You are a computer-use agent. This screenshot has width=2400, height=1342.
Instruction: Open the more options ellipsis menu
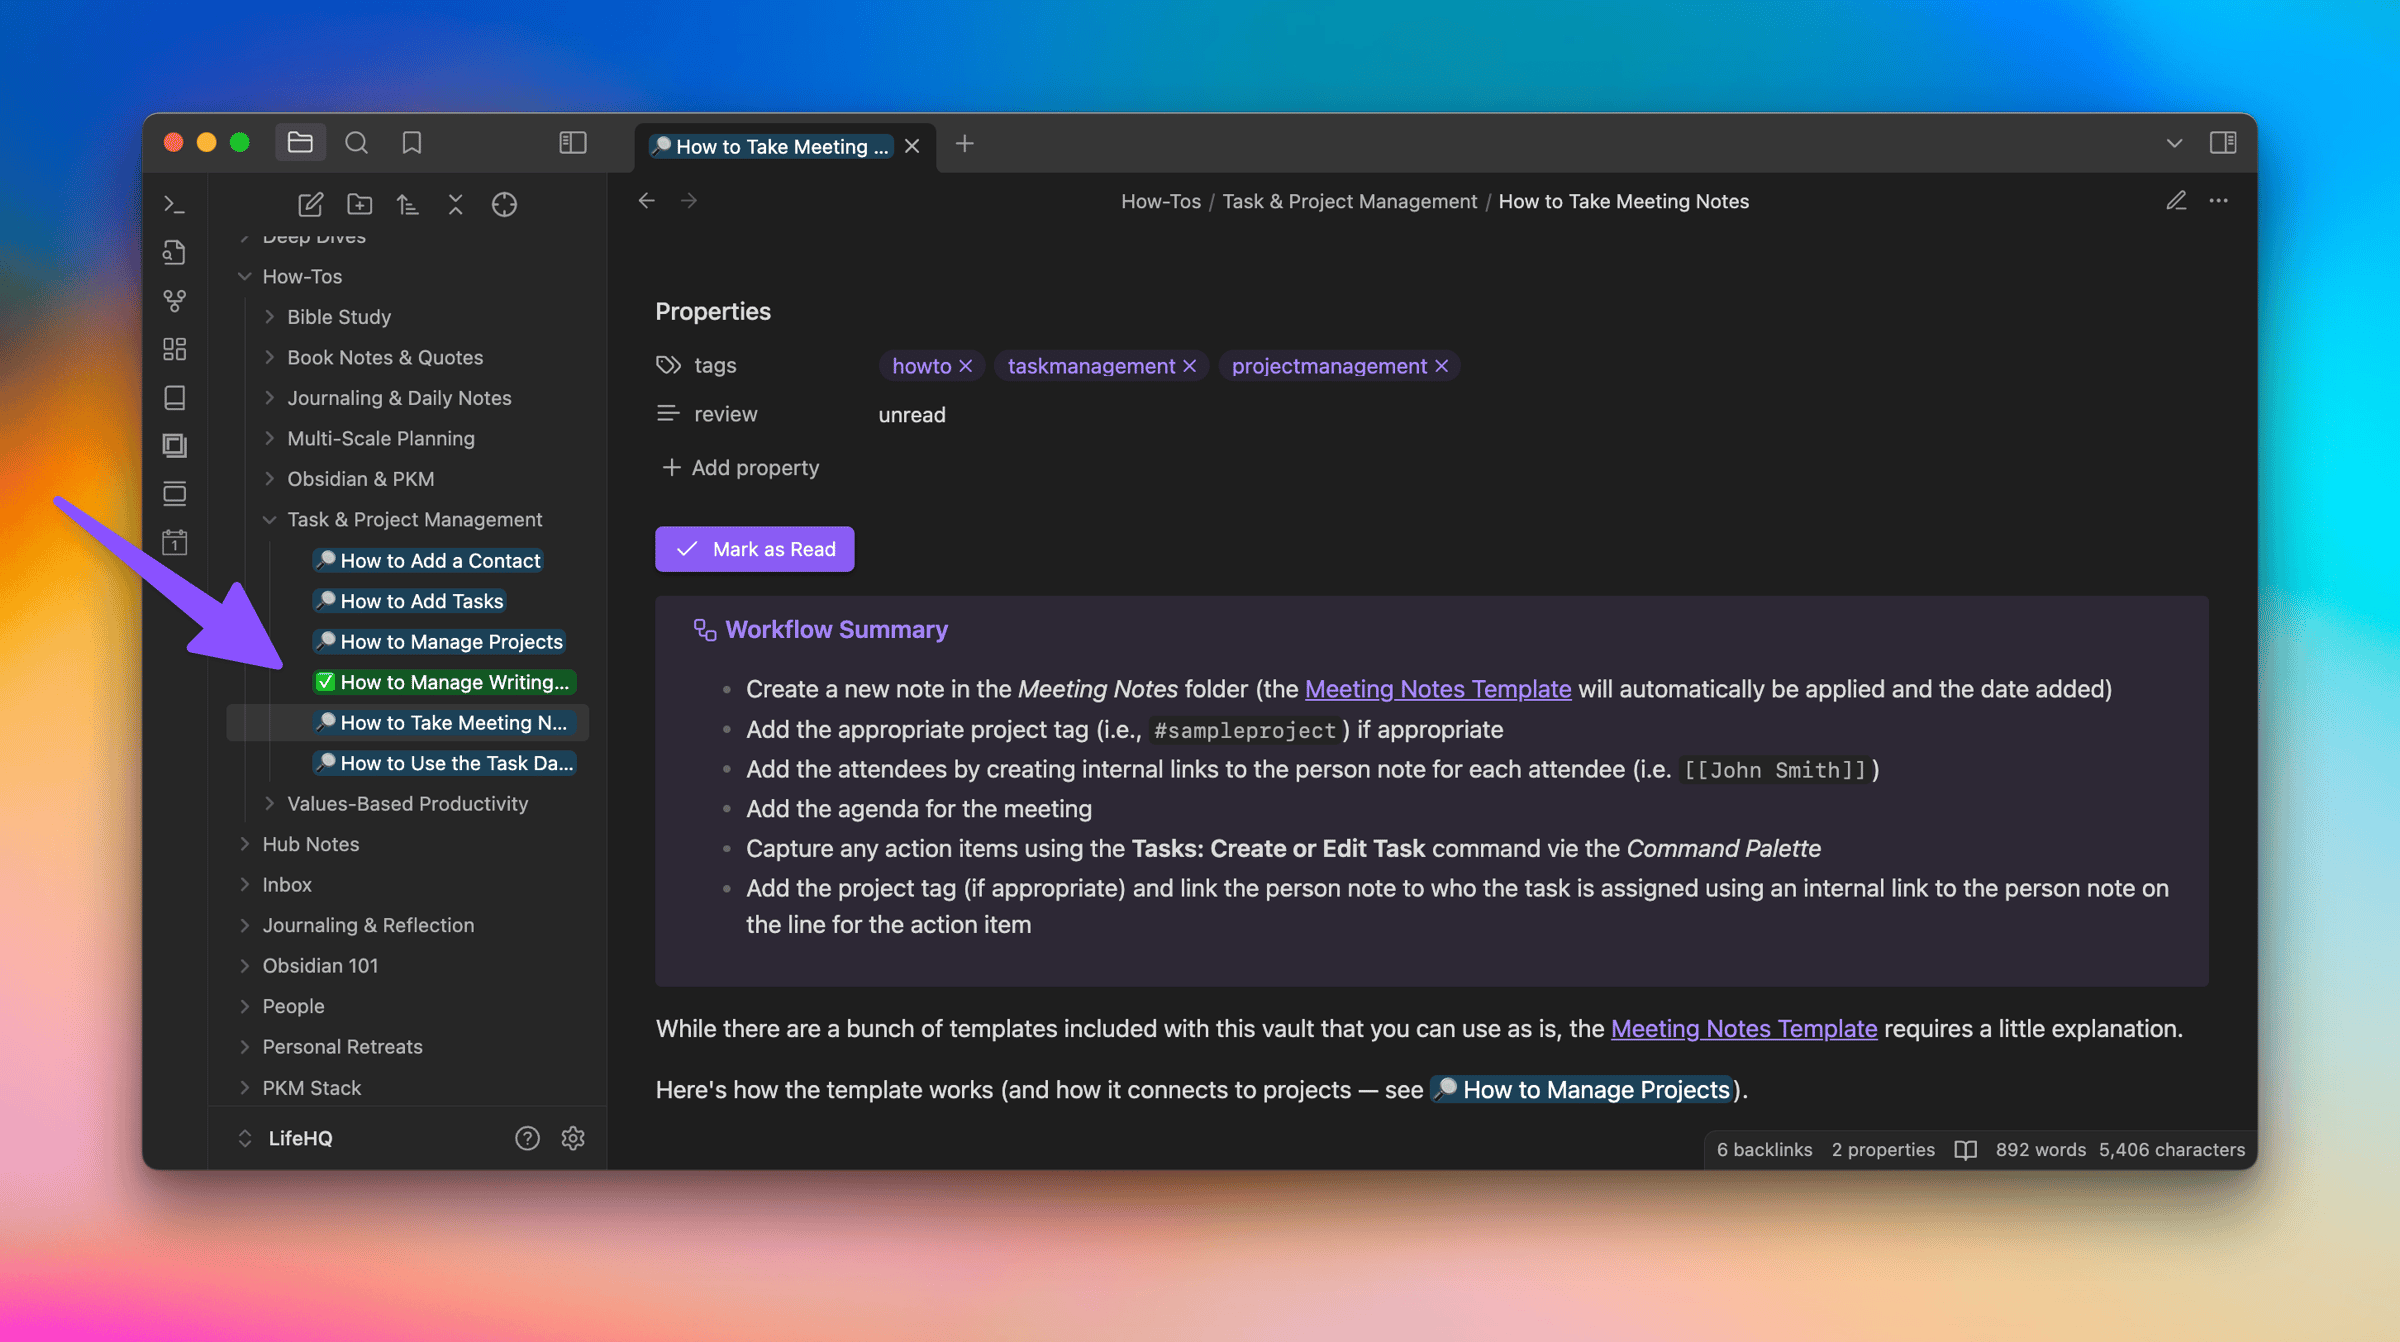pyautogui.click(x=2218, y=201)
